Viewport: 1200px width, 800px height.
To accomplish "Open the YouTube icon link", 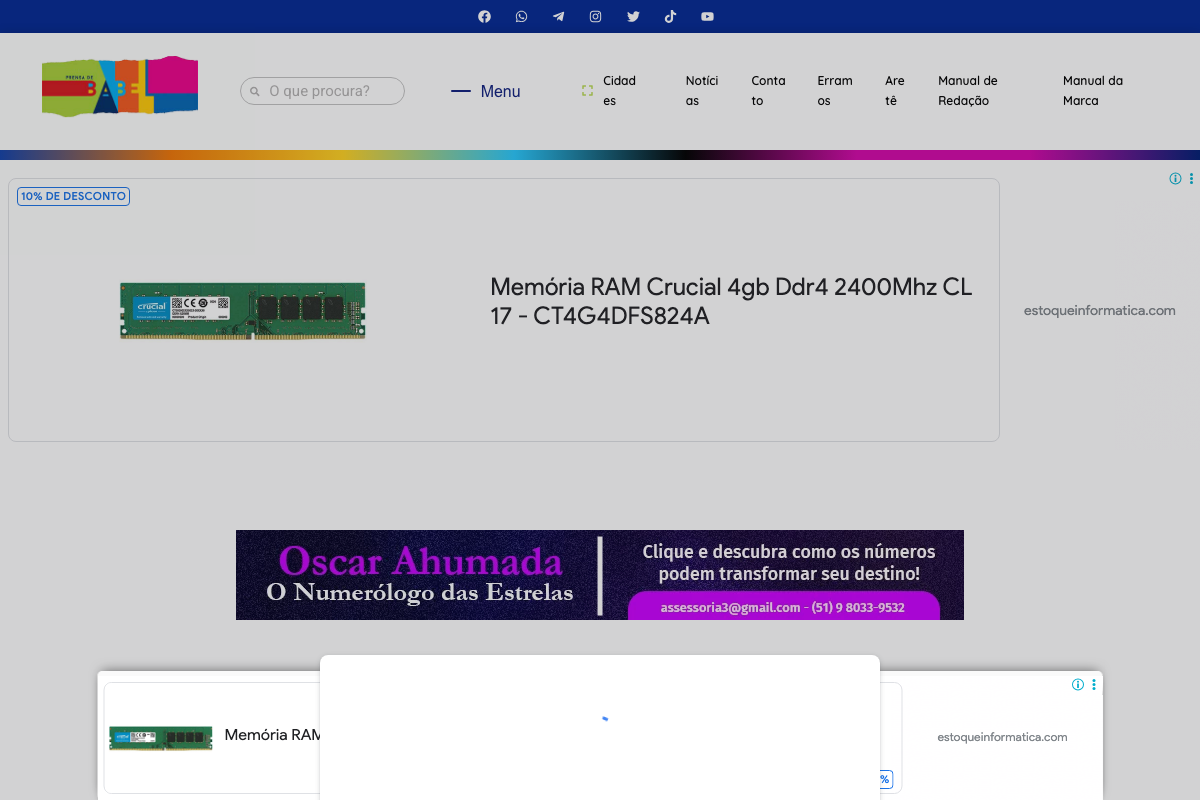I will tap(707, 17).
